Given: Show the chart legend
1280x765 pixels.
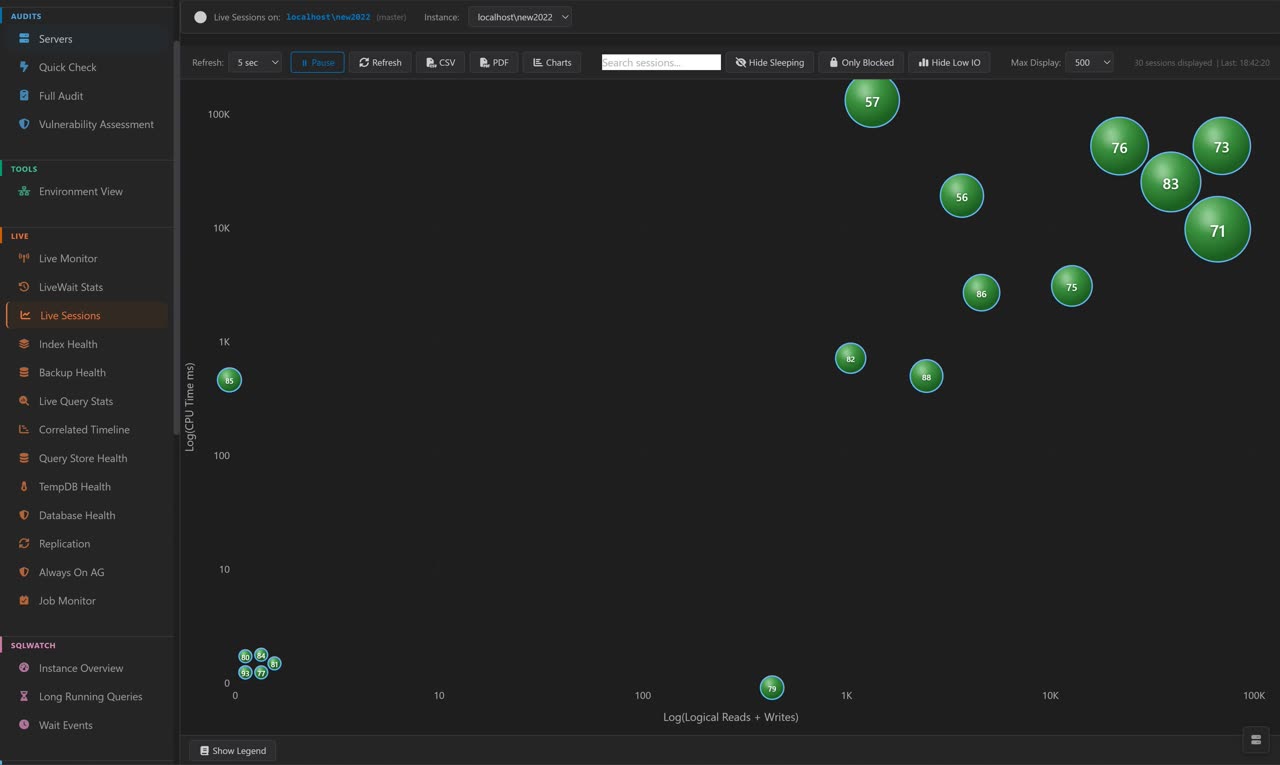Looking at the screenshot, I should click(232, 750).
